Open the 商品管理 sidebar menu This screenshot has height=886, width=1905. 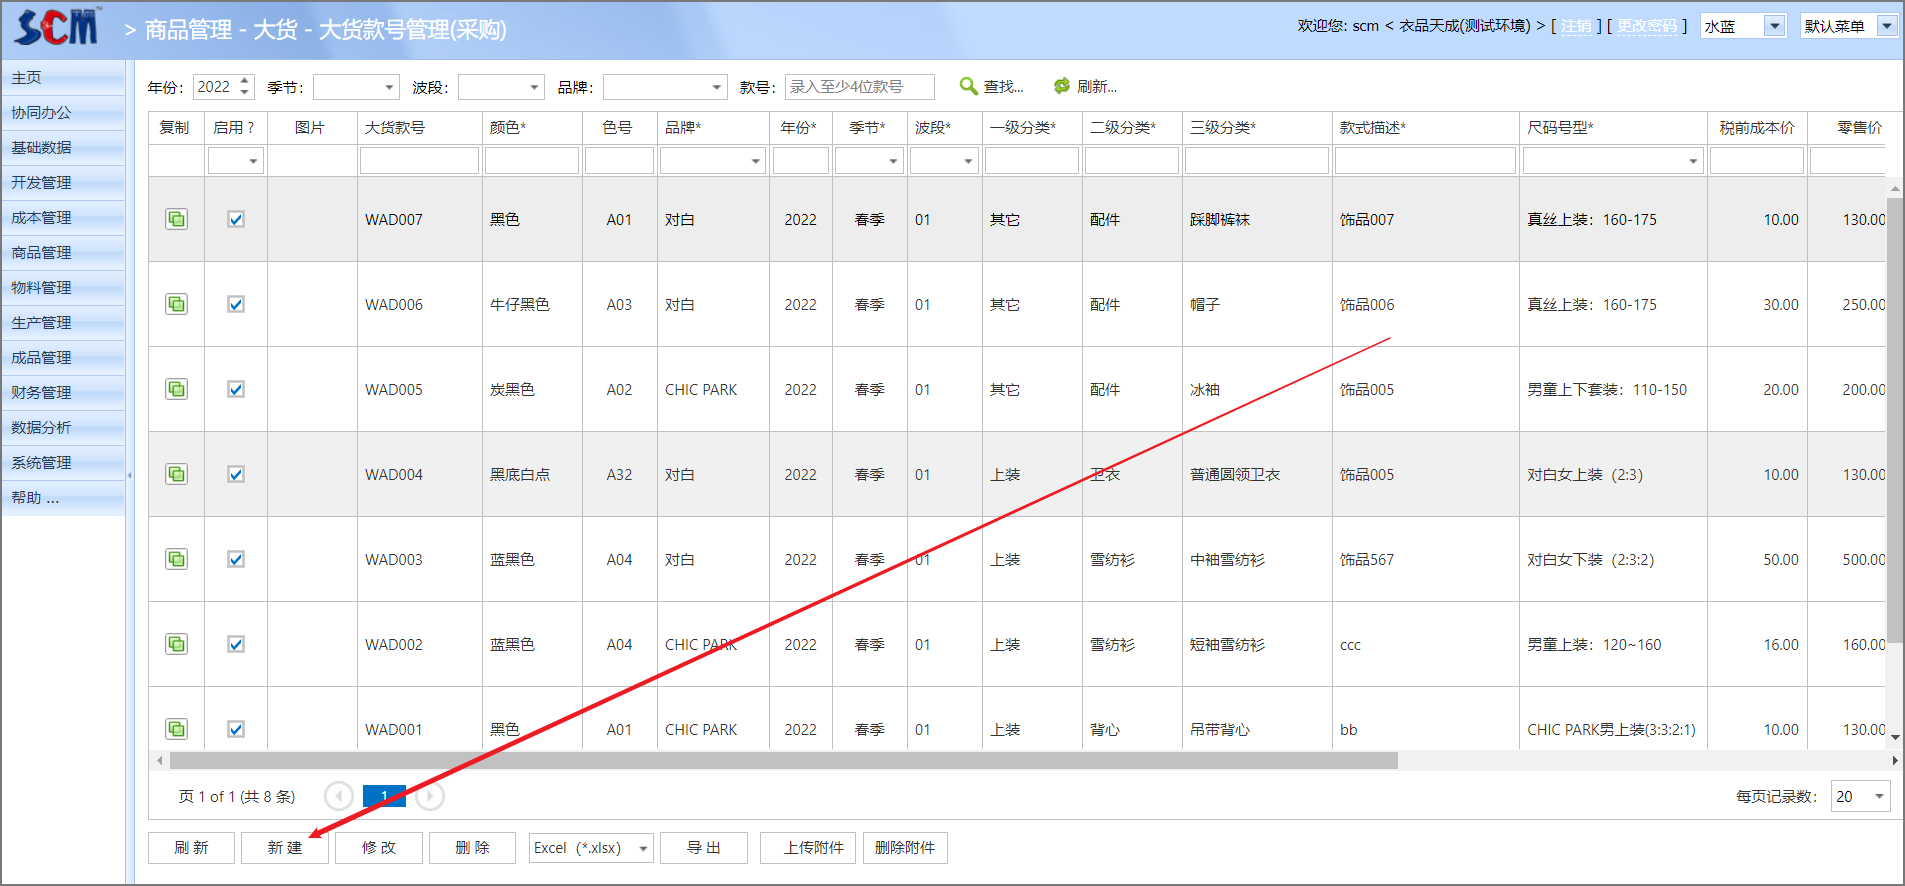(x=42, y=253)
